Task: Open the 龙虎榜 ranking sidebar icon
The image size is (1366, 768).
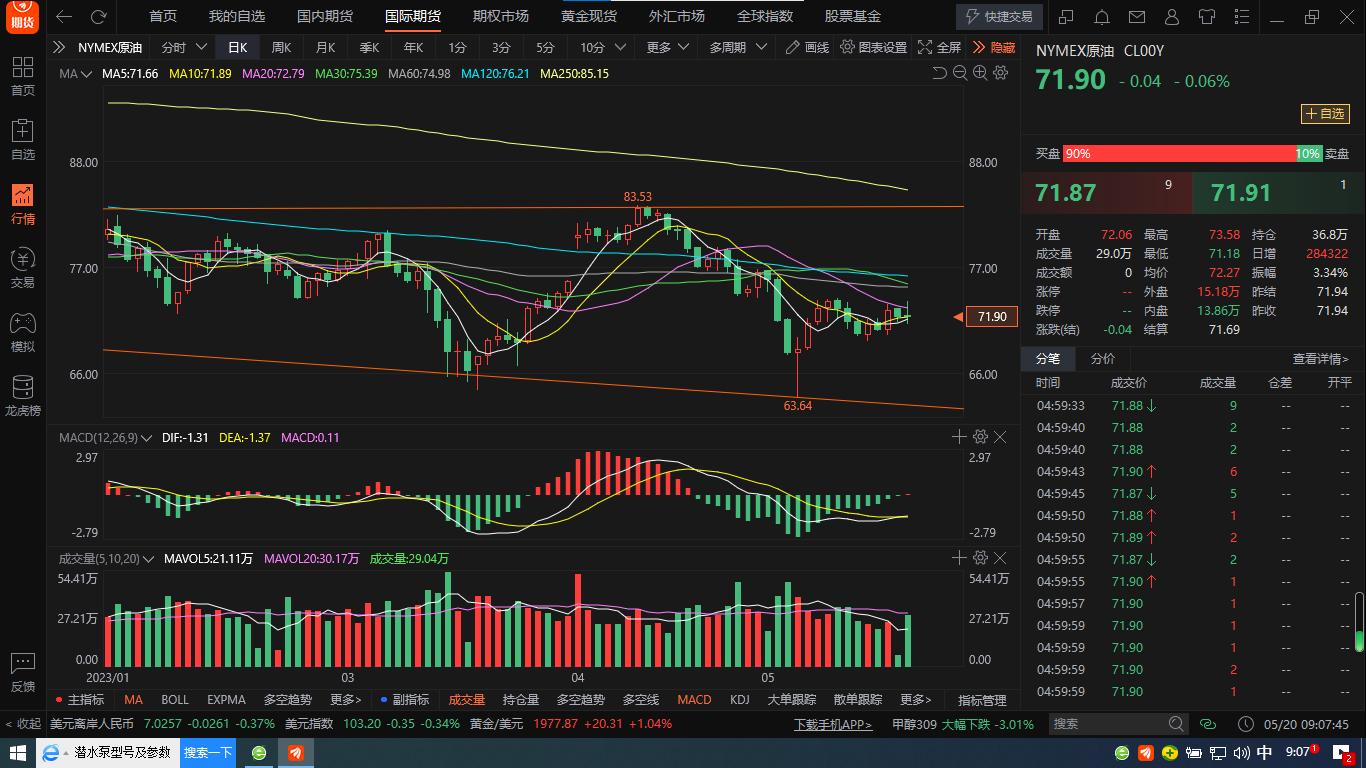Action: [x=22, y=396]
